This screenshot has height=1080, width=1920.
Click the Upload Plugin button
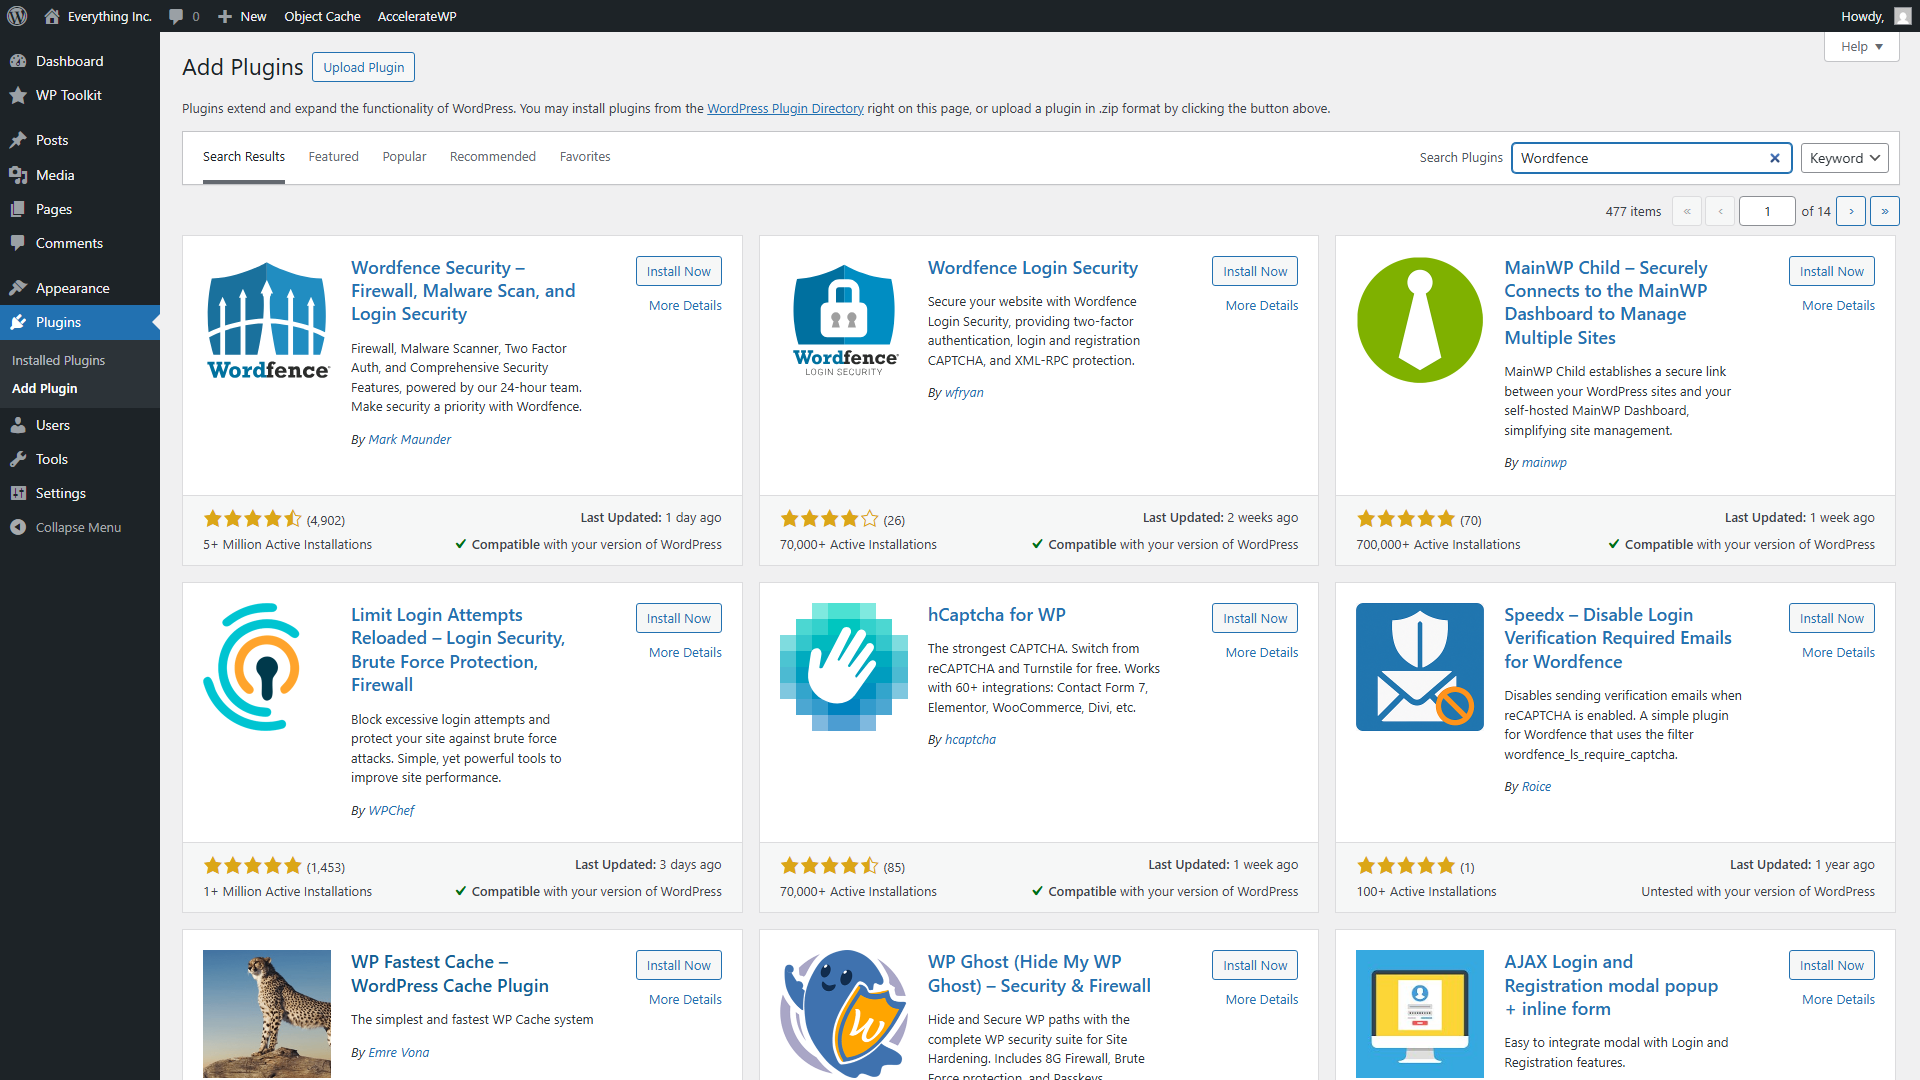click(x=363, y=67)
